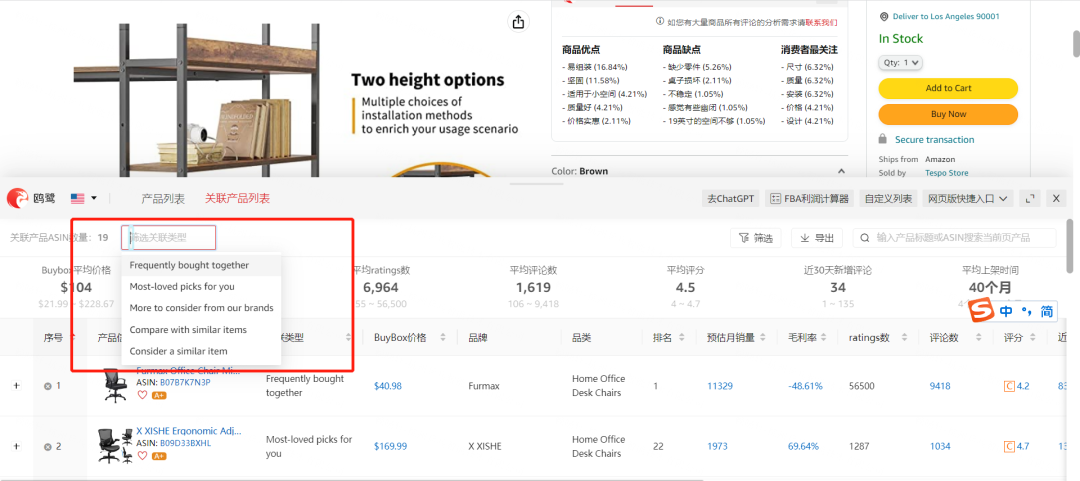Click the 自定义列表 button
This screenshot has width=1080, height=481.
coord(889,198)
